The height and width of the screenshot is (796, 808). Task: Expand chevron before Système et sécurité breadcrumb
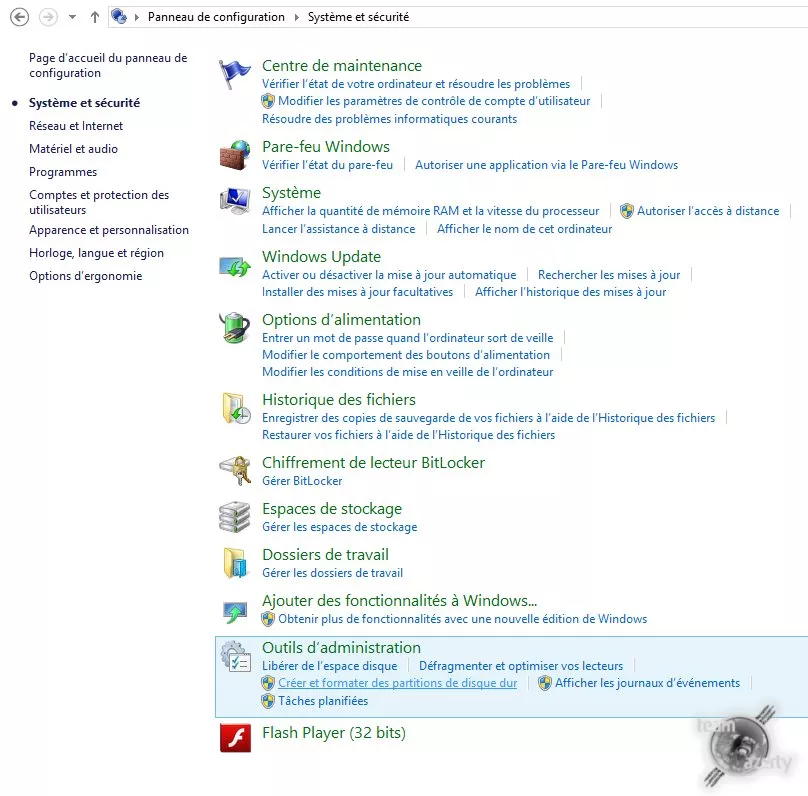[297, 17]
